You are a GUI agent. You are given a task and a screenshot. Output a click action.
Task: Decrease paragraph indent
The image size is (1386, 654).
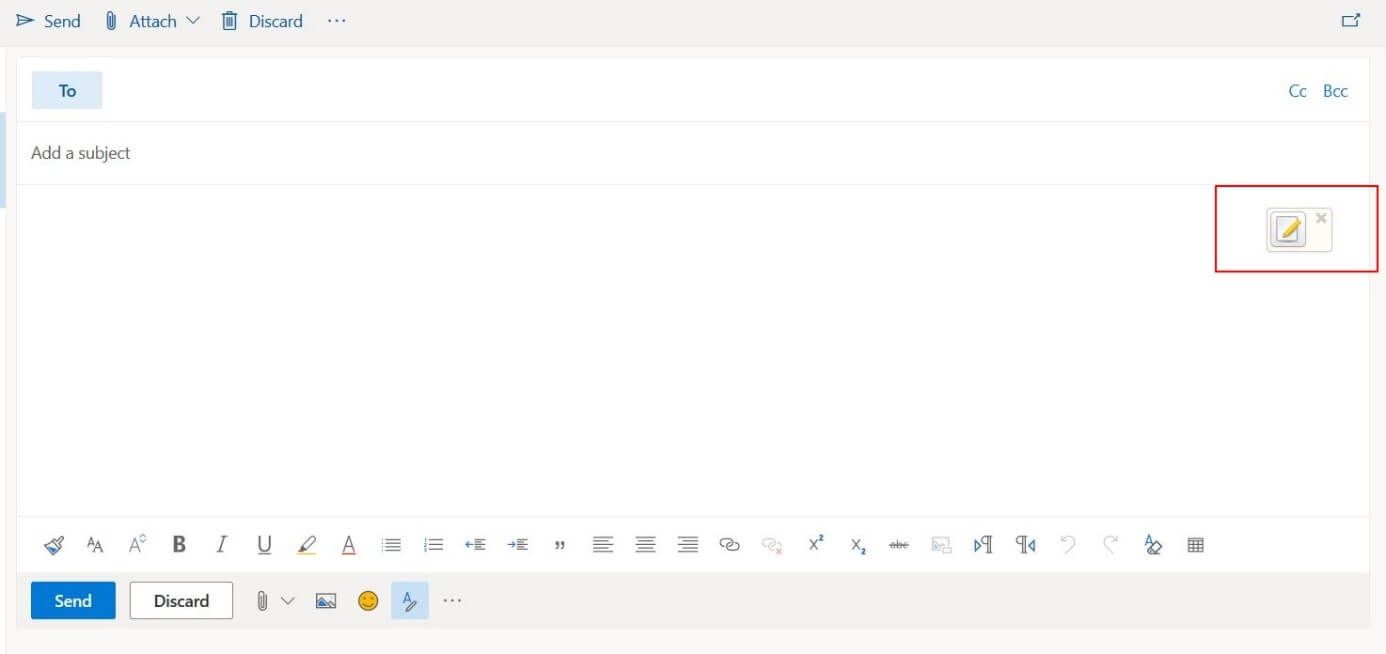[x=475, y=545]
